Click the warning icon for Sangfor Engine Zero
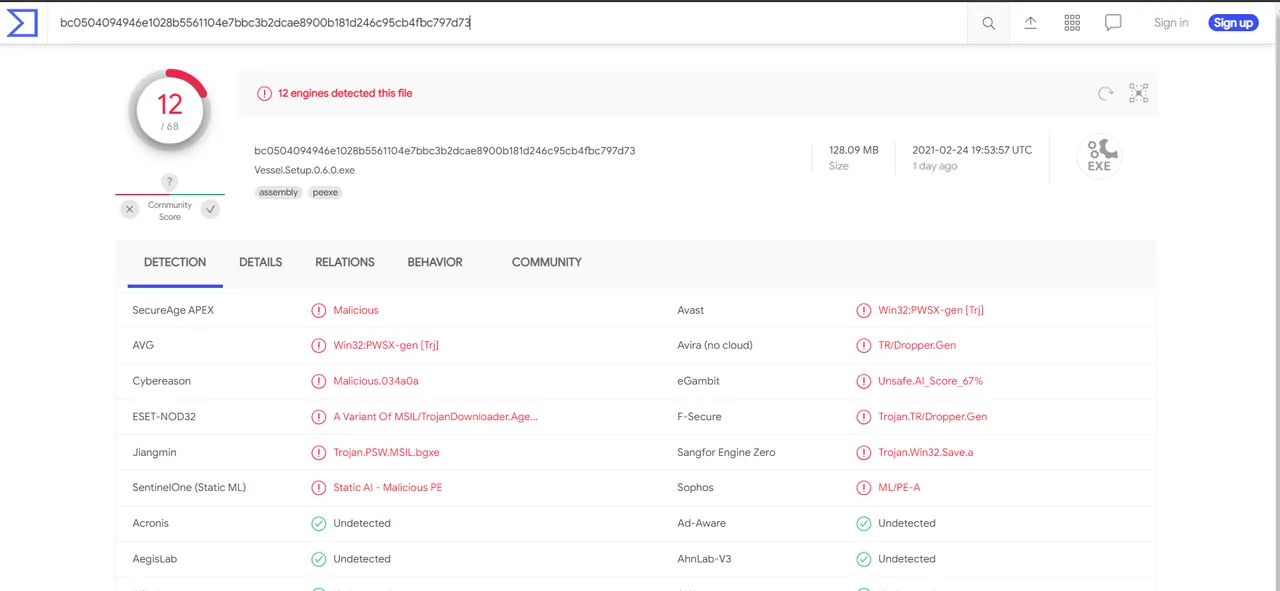This screenshot has height=591, width=1280. pos(864,452)
